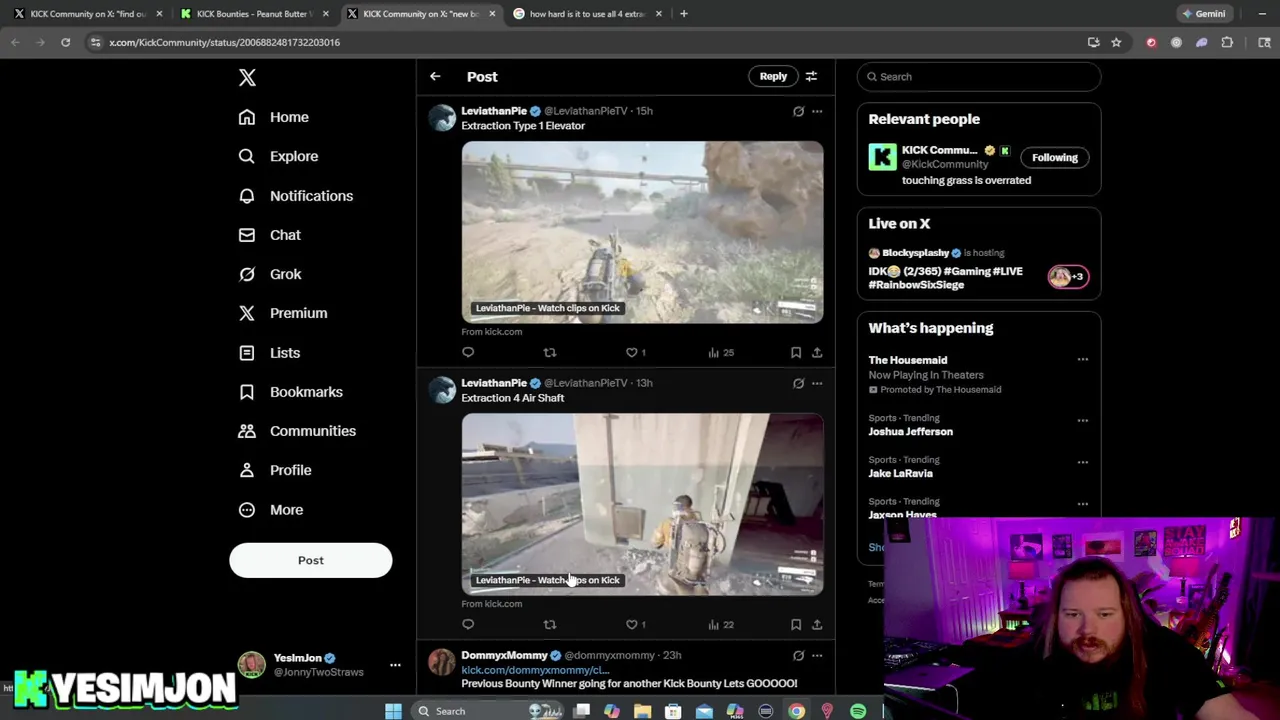This screenshot has width=1280, height=720.
Task: Play the Extraction Type 1 Elevator clip
Action: 642,232
